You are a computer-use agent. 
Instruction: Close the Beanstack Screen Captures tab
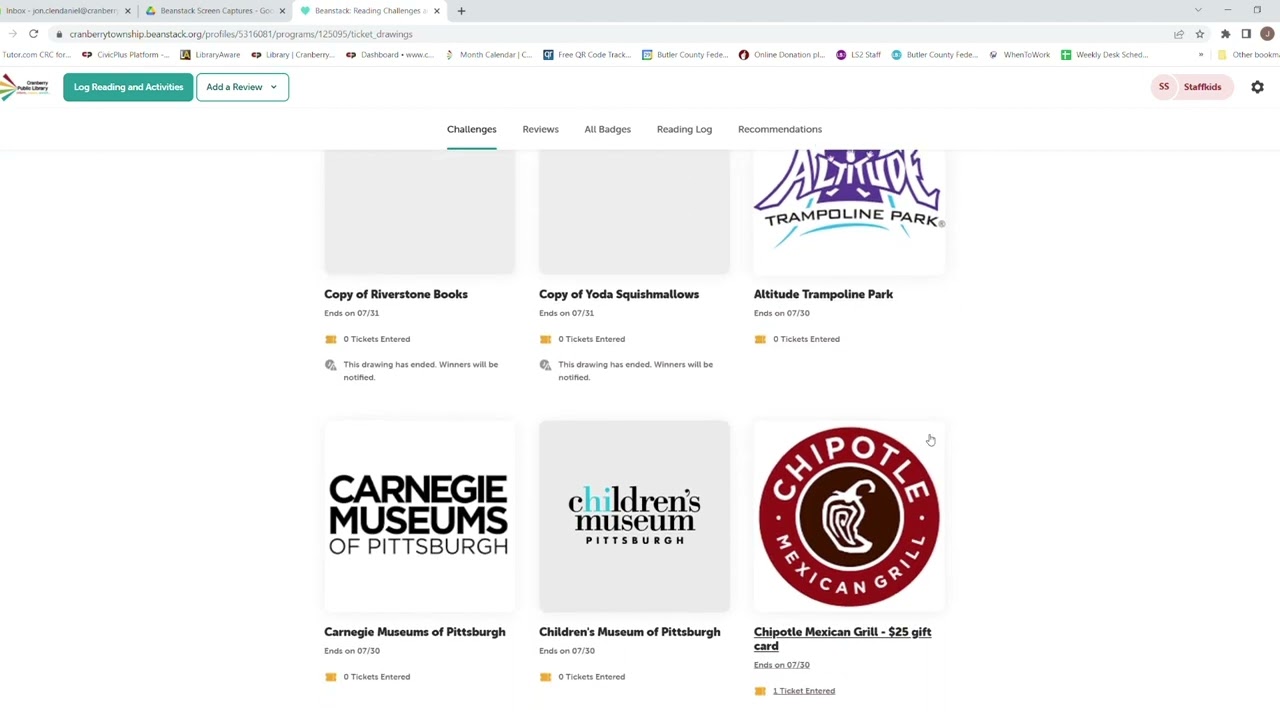(282, 11)
